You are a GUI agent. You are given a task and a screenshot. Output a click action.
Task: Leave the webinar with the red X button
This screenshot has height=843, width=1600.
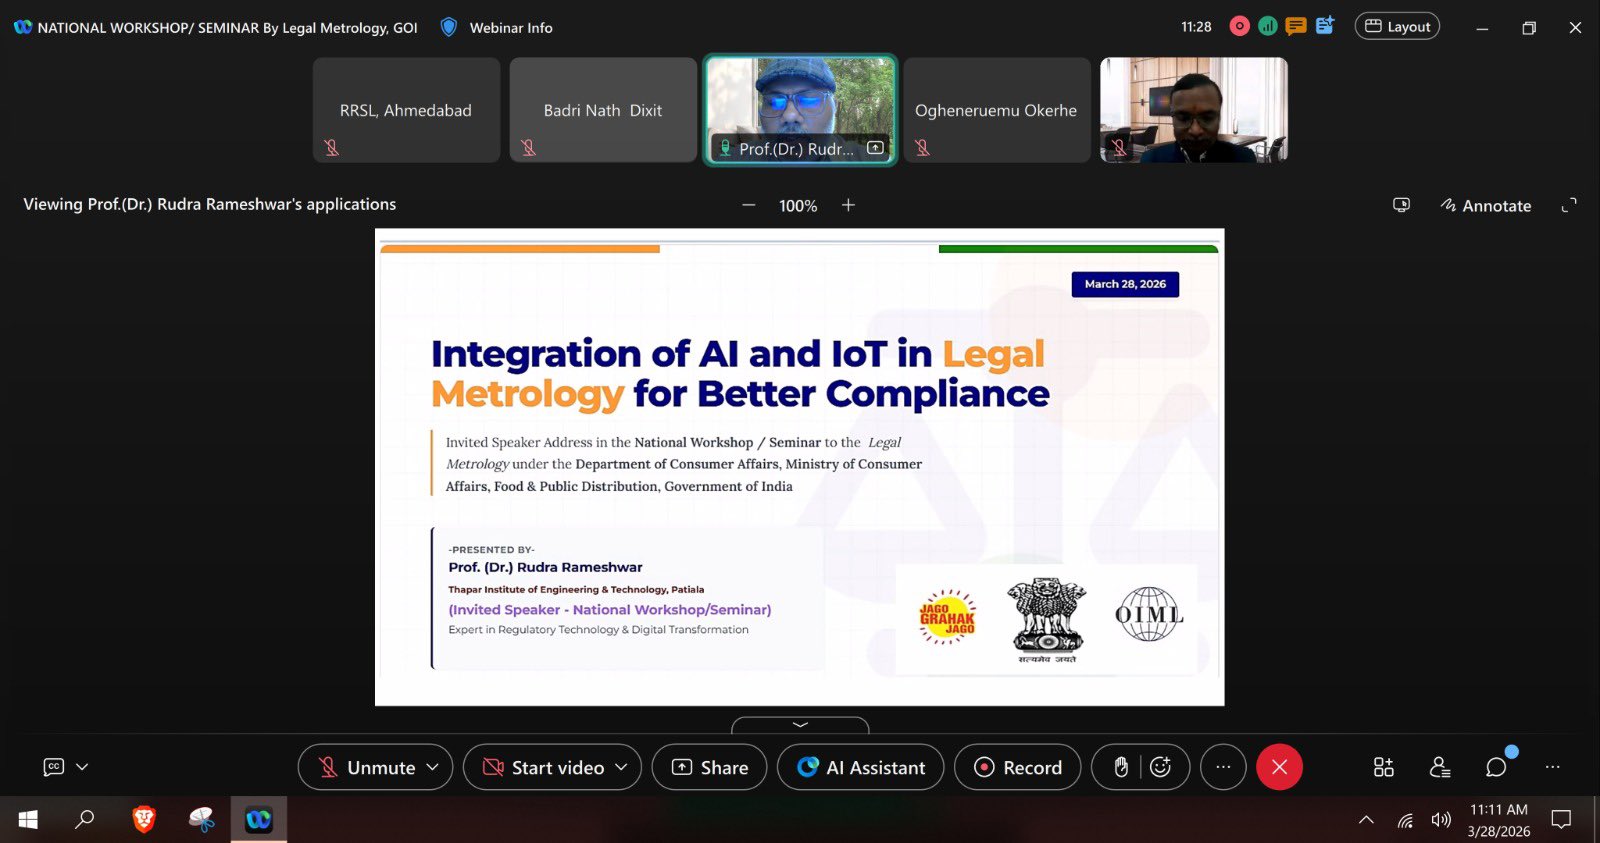pos(1279,767)
